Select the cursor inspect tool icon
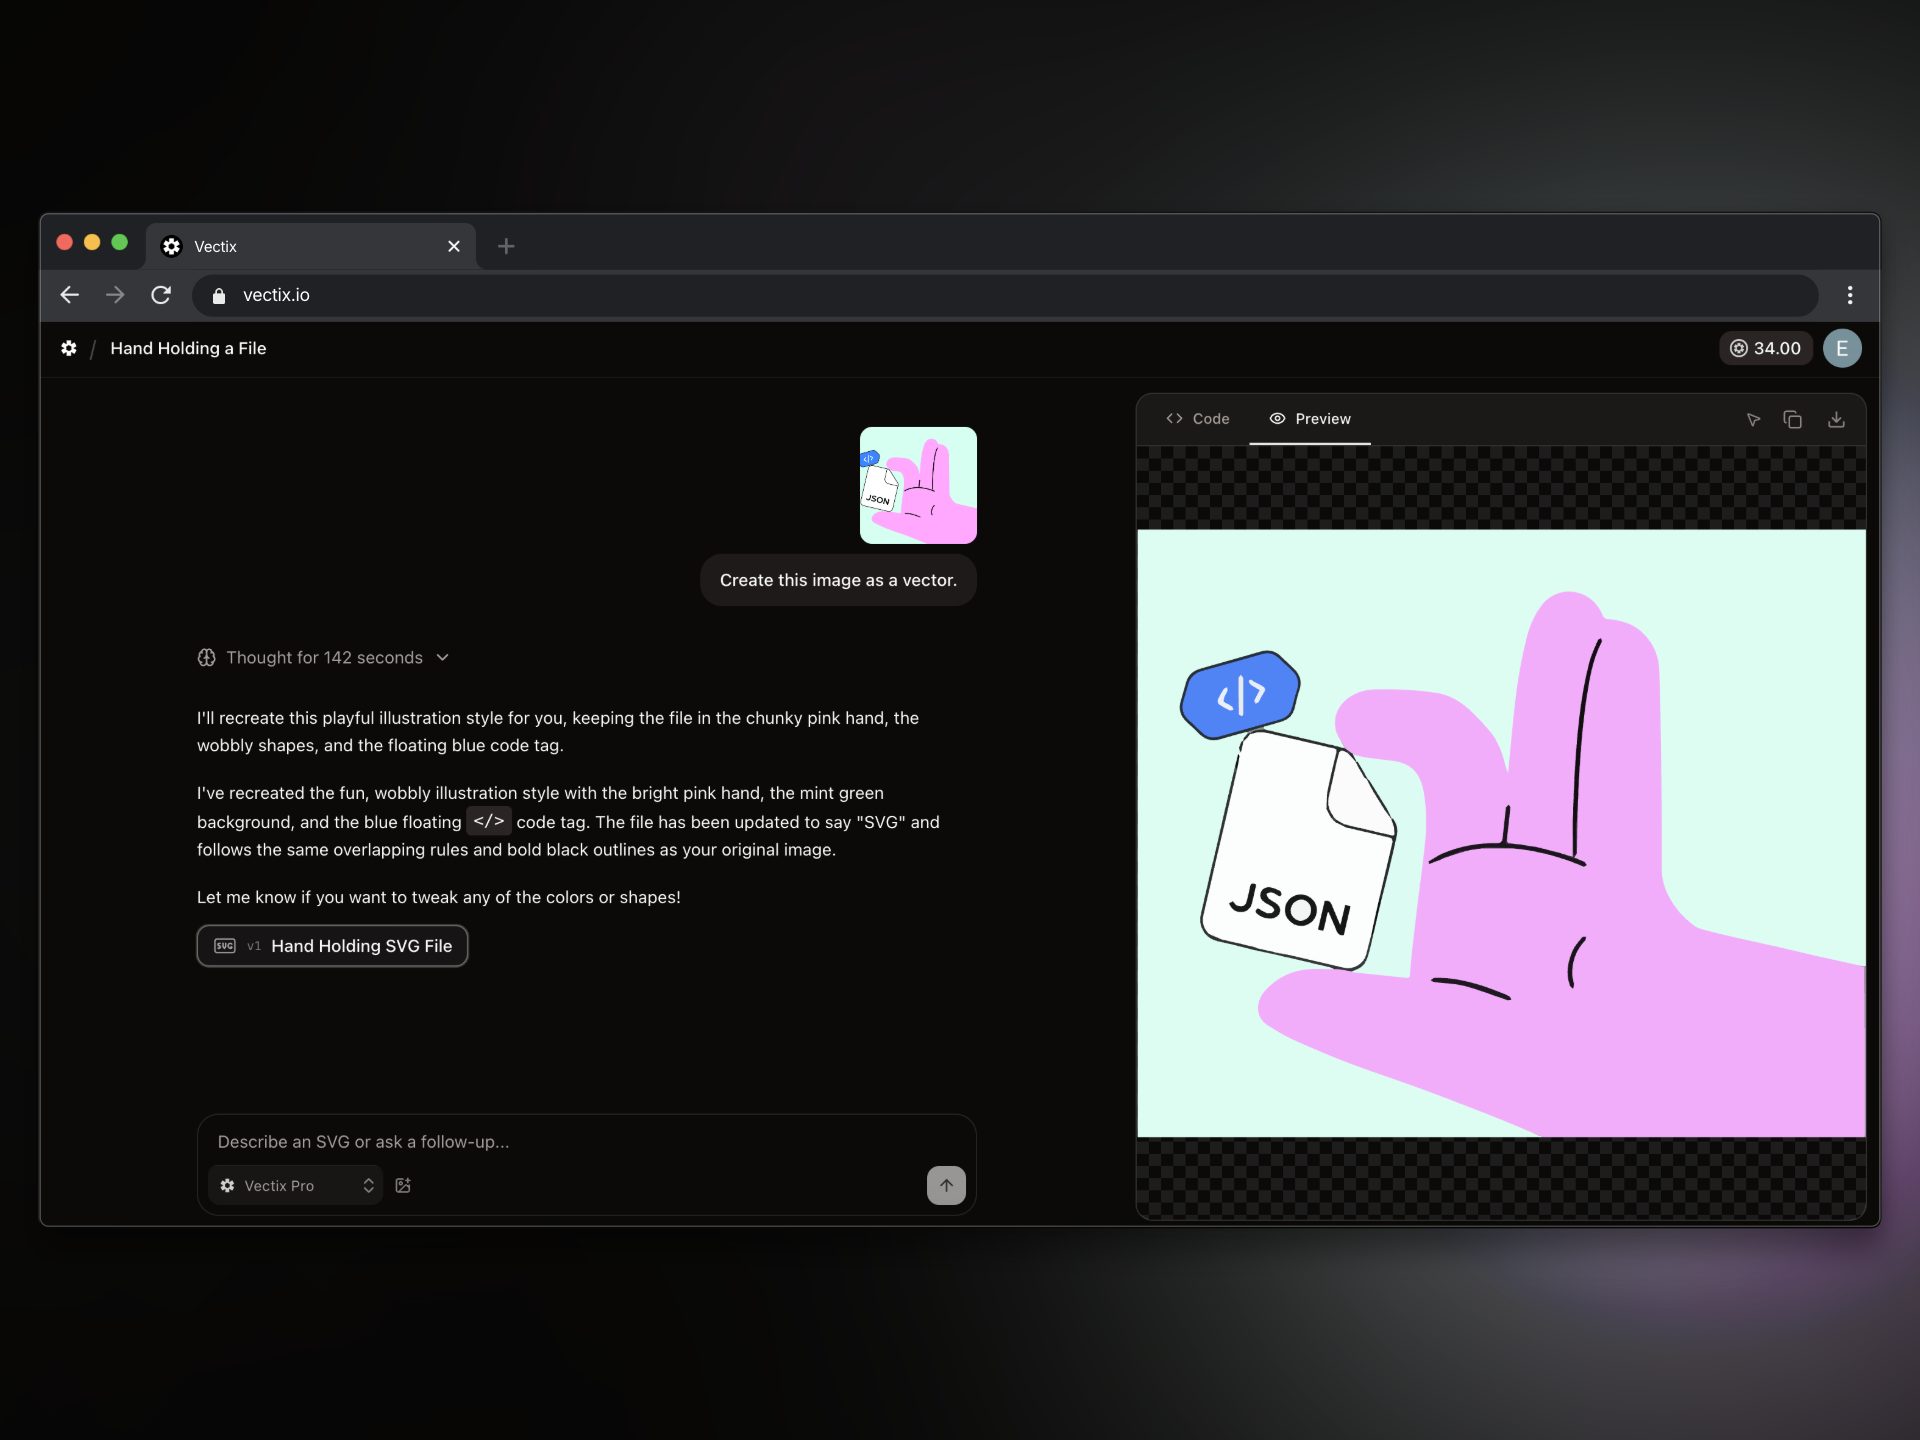The height and width of the screenshot is (1440, 1920). point(1753,420)
